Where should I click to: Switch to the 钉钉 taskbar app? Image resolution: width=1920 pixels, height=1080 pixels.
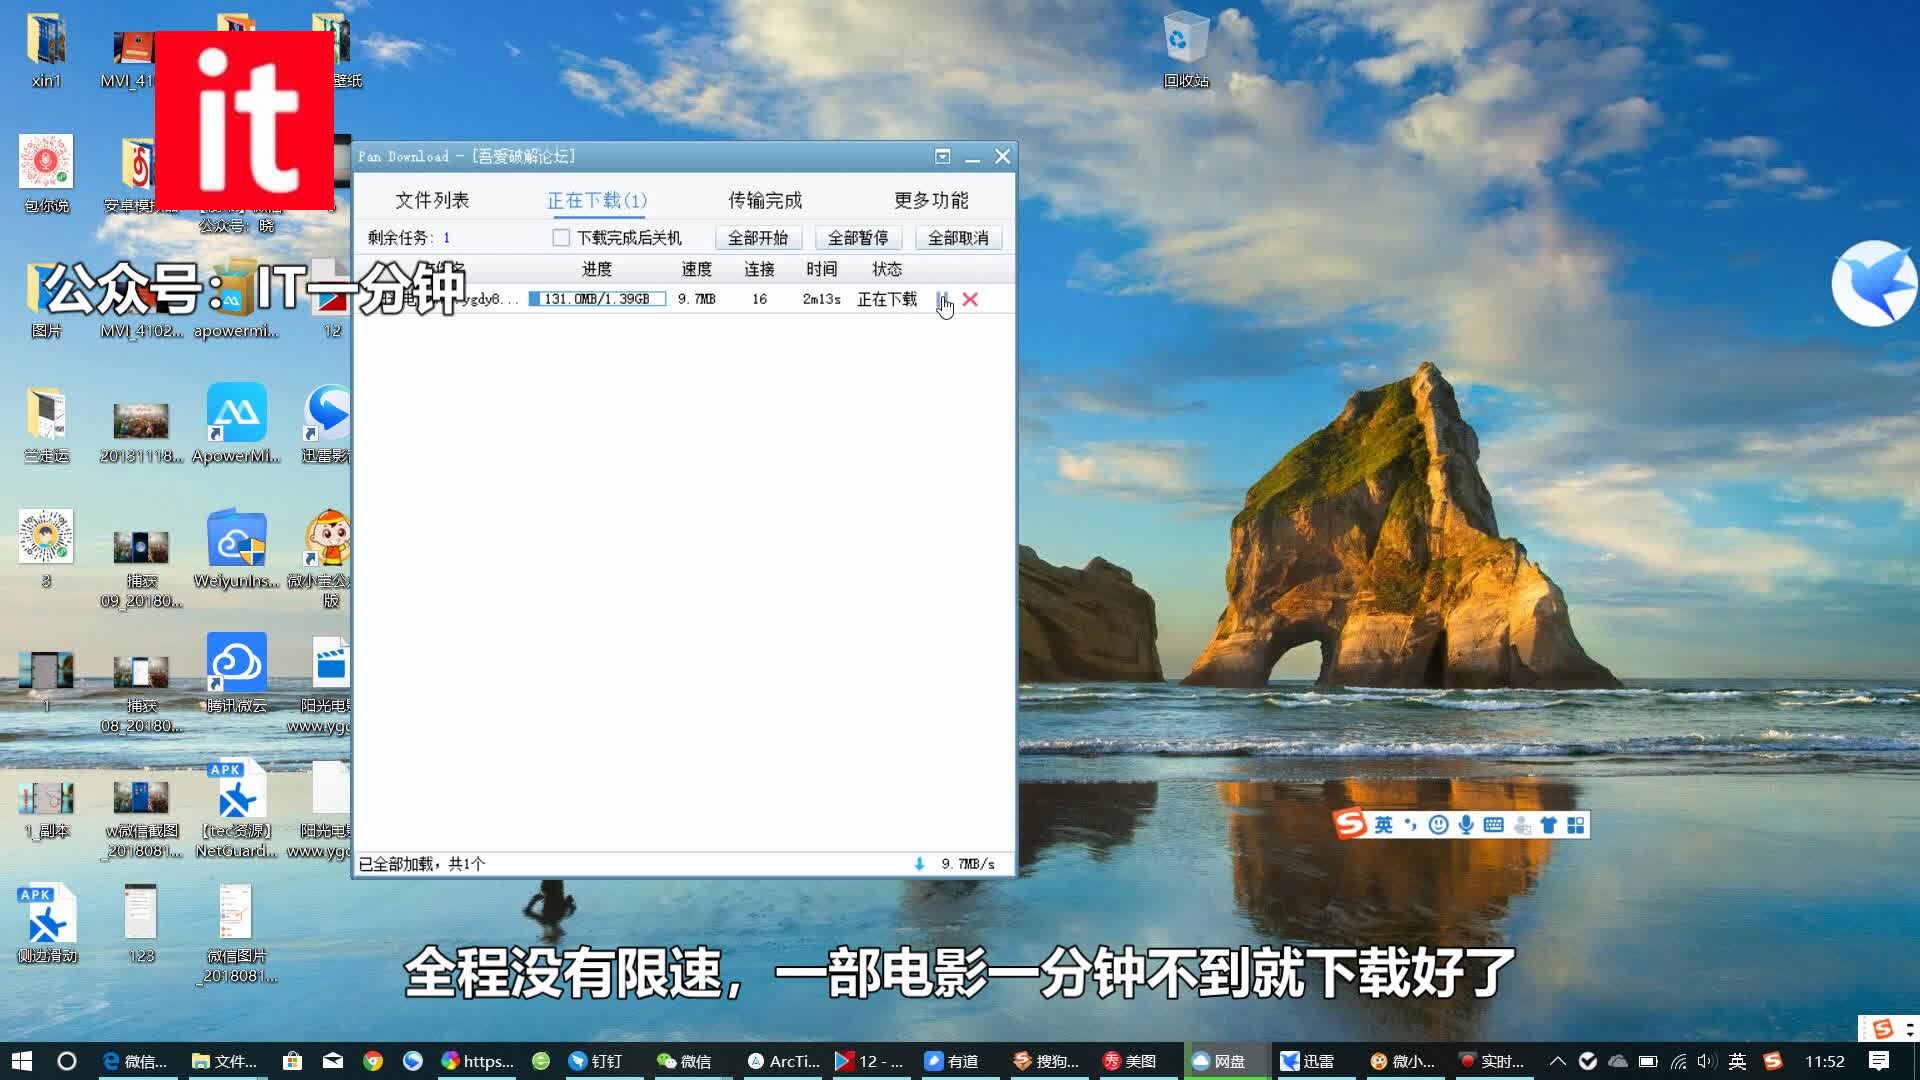[595, 1061]
